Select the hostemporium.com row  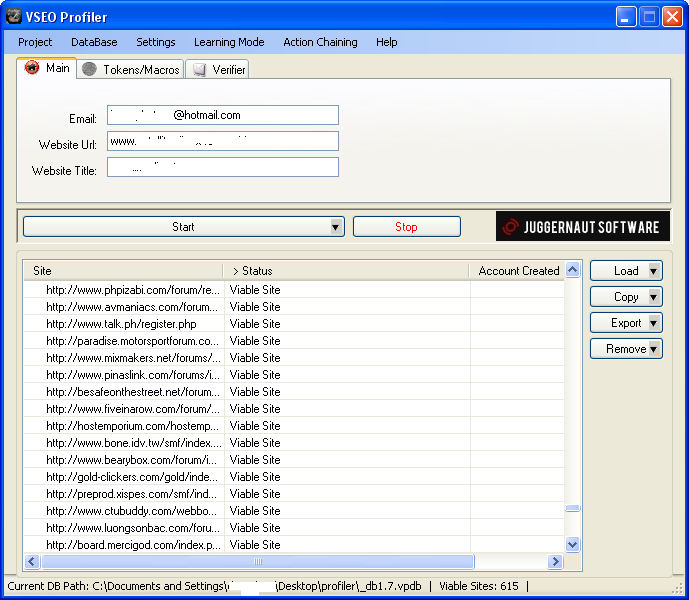[x=294, y=426]
